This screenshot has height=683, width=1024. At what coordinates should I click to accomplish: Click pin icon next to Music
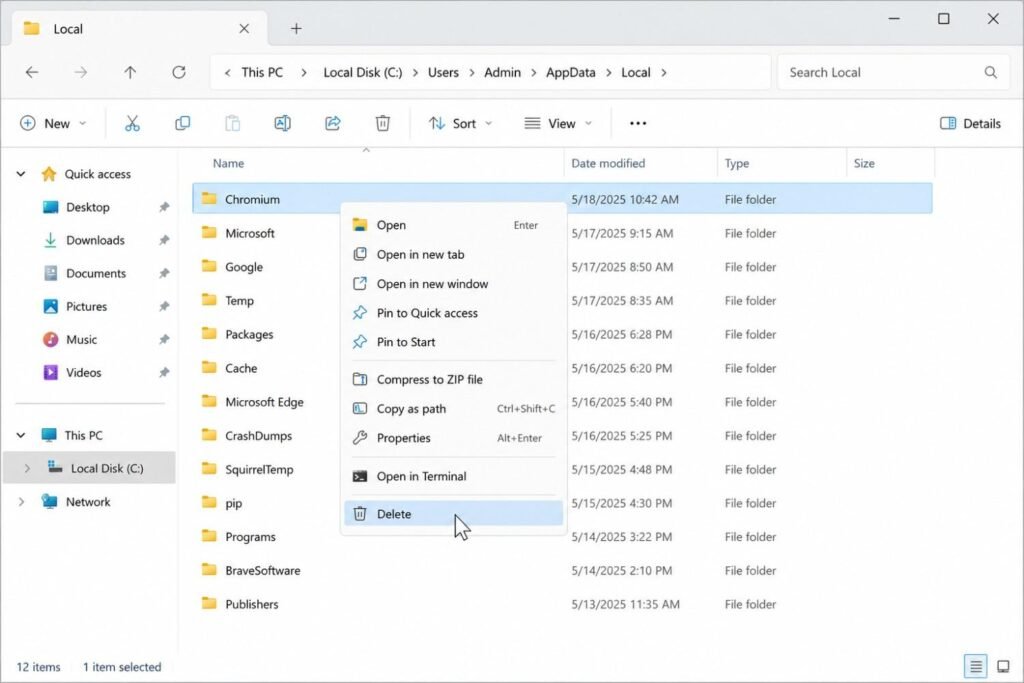[x=164, y=340]
